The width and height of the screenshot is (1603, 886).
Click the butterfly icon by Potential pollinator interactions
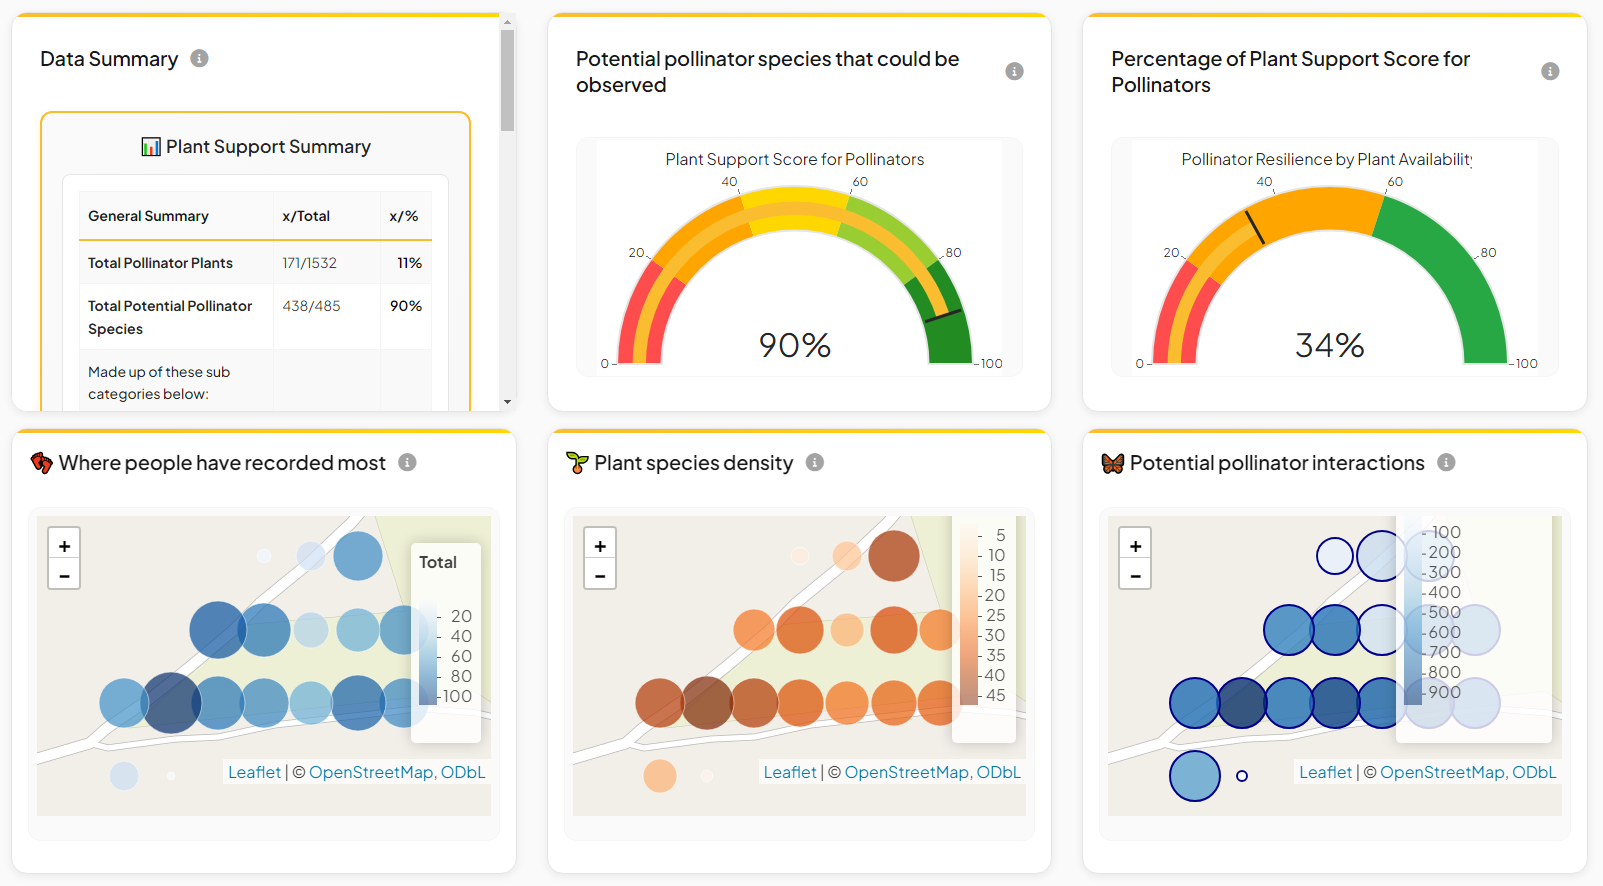pyautogui.click(x=1112, y=463)
